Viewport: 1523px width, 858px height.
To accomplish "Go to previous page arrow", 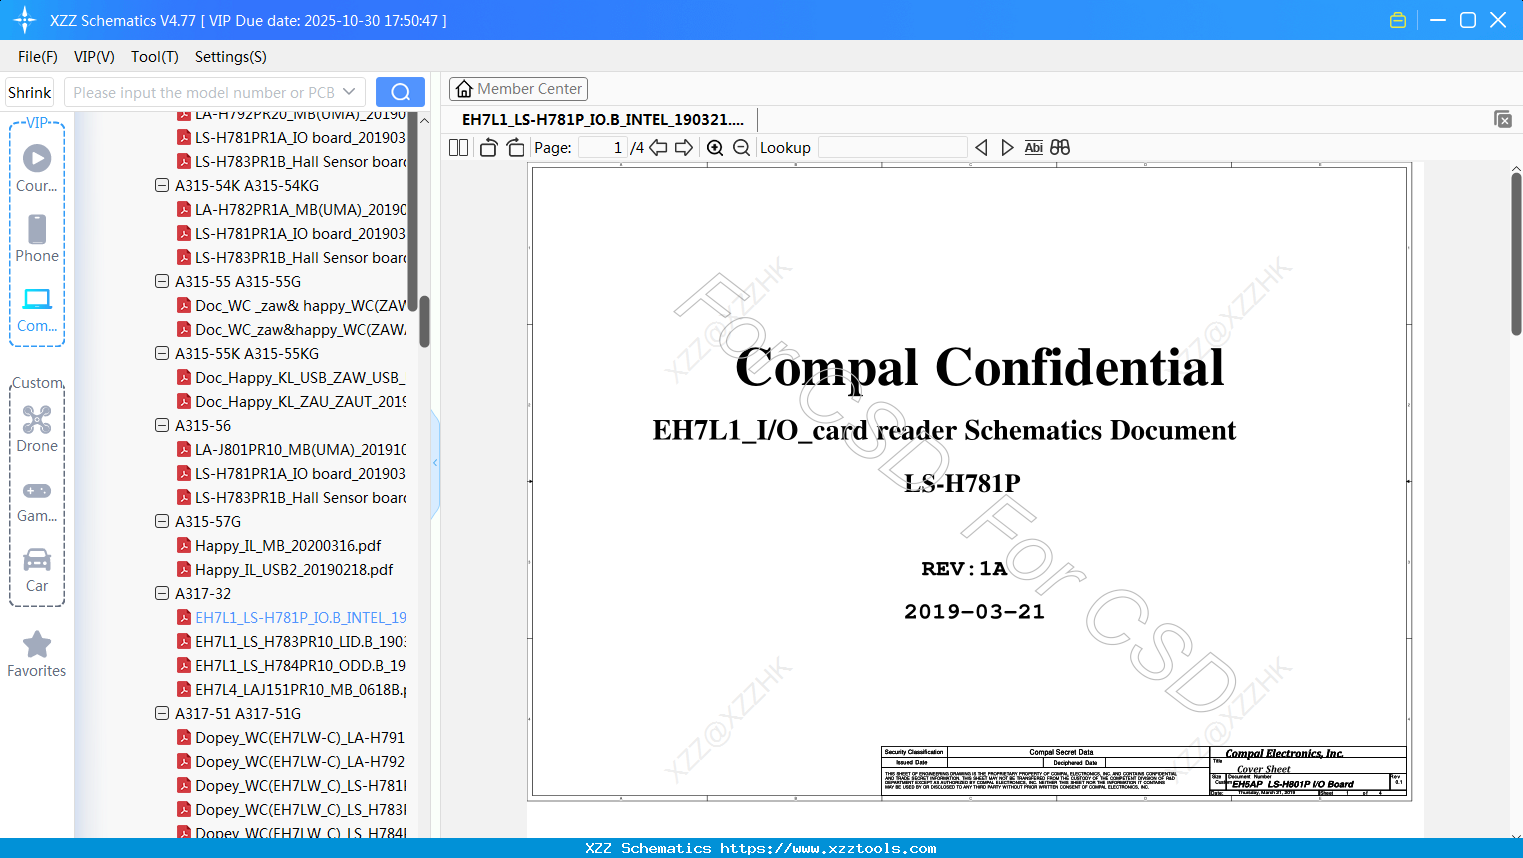I will tap(658, 147).
